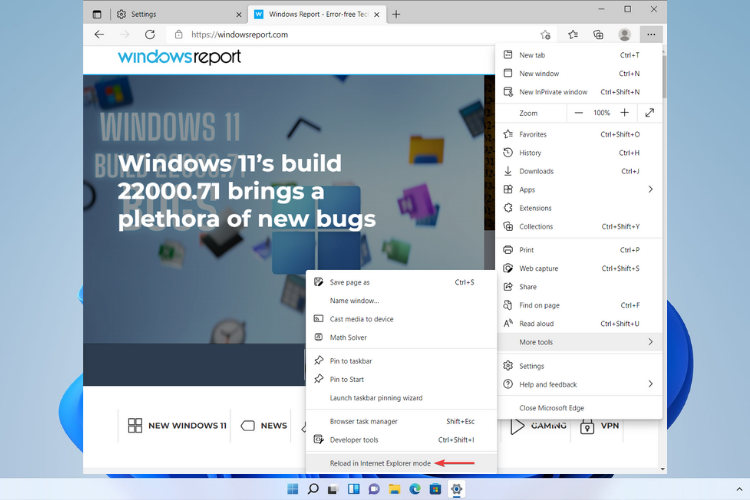
Task: Select Pin to taskbar
Action: click(x=401, y=361)
